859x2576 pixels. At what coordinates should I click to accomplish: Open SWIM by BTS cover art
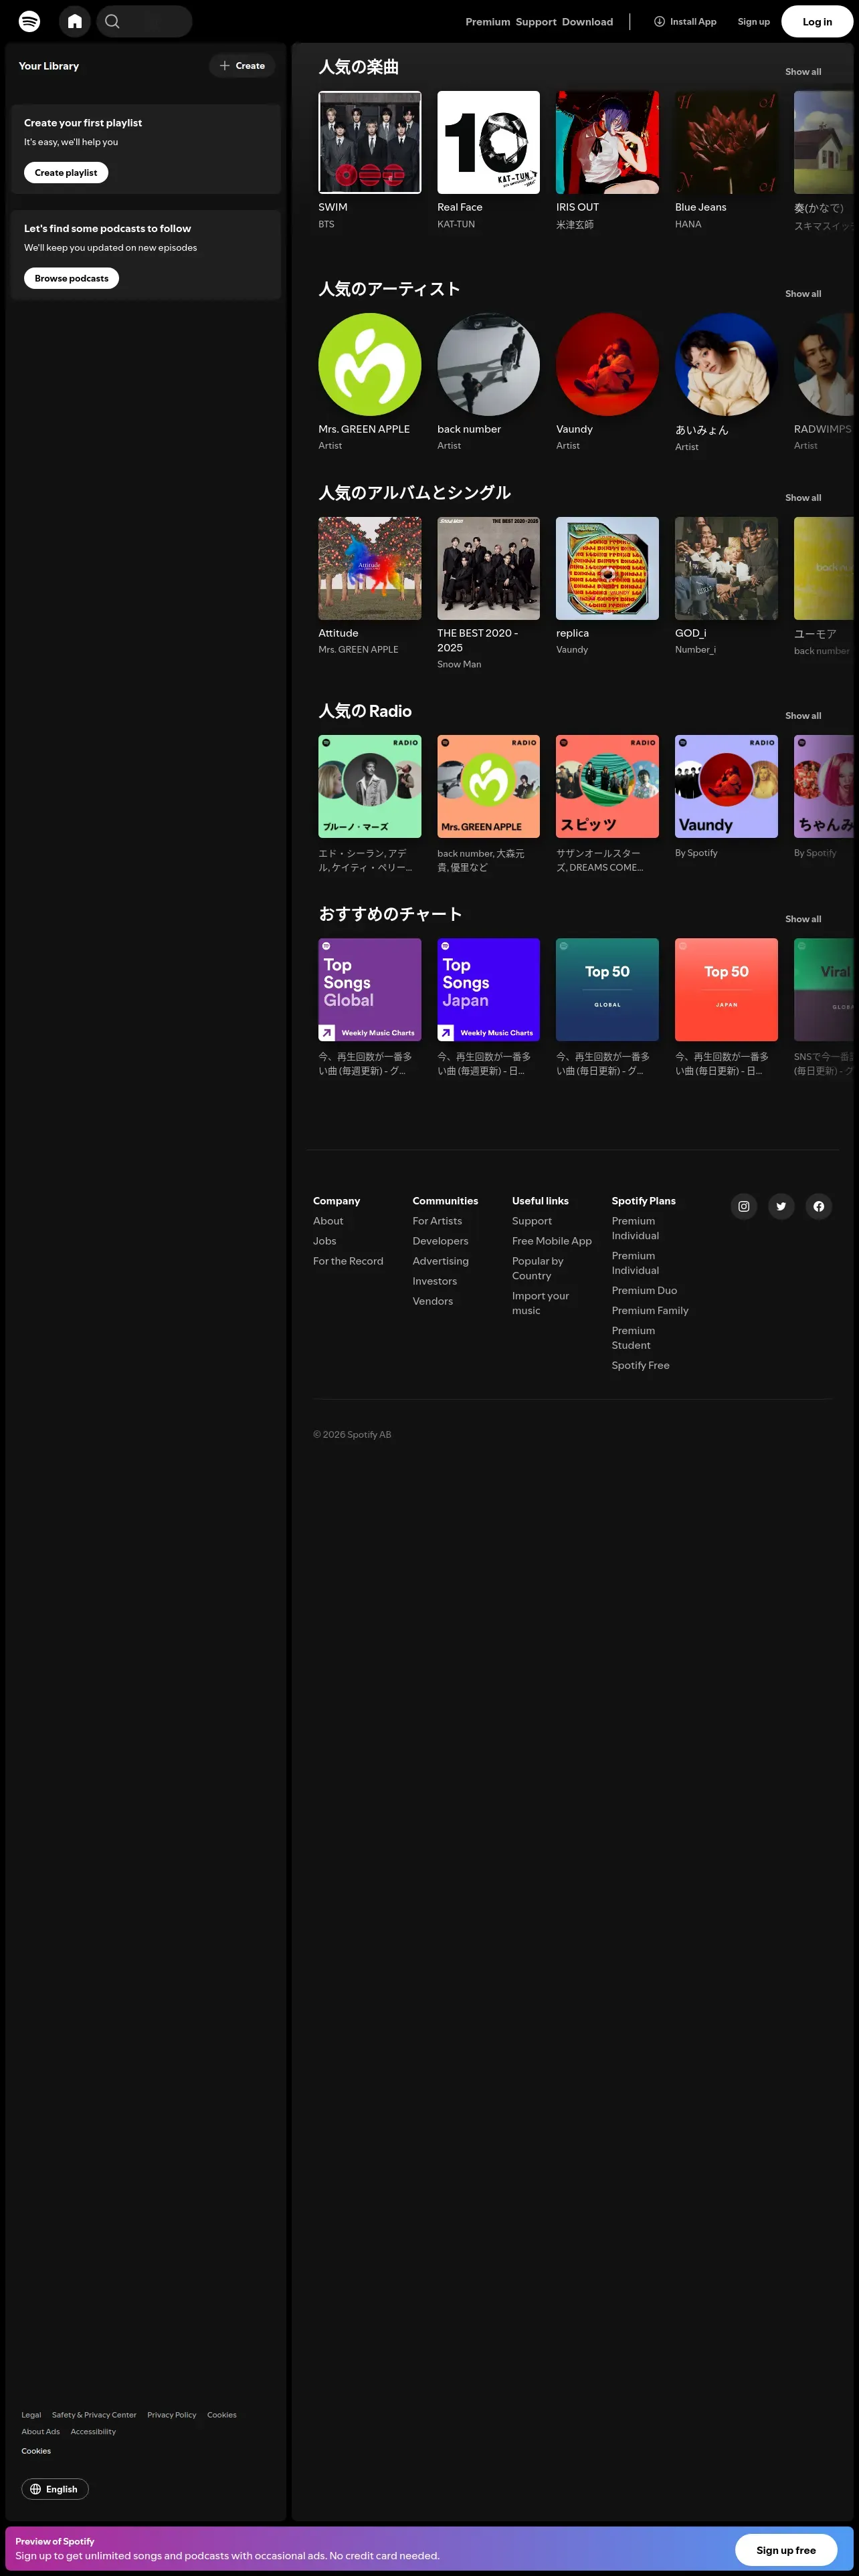[x=370, y=142]
